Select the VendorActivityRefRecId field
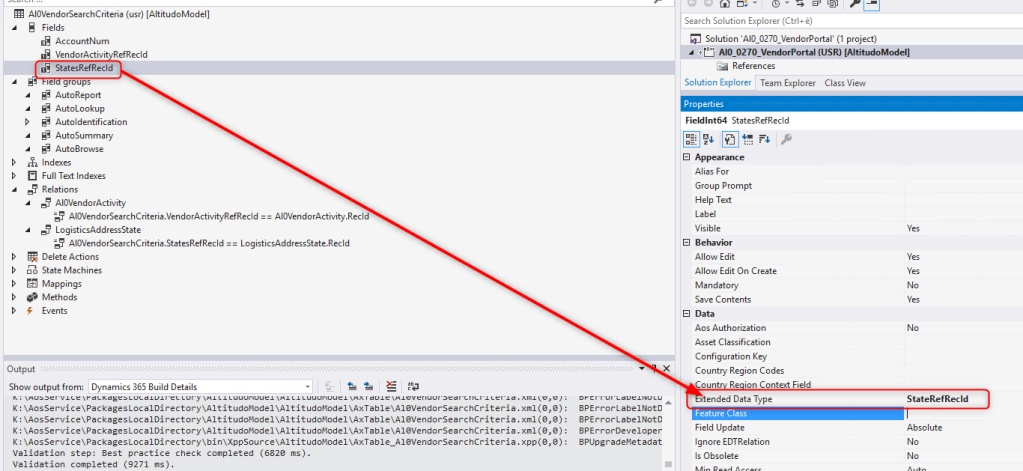This screenshot has height=471, width=1023. click(103, 55)
